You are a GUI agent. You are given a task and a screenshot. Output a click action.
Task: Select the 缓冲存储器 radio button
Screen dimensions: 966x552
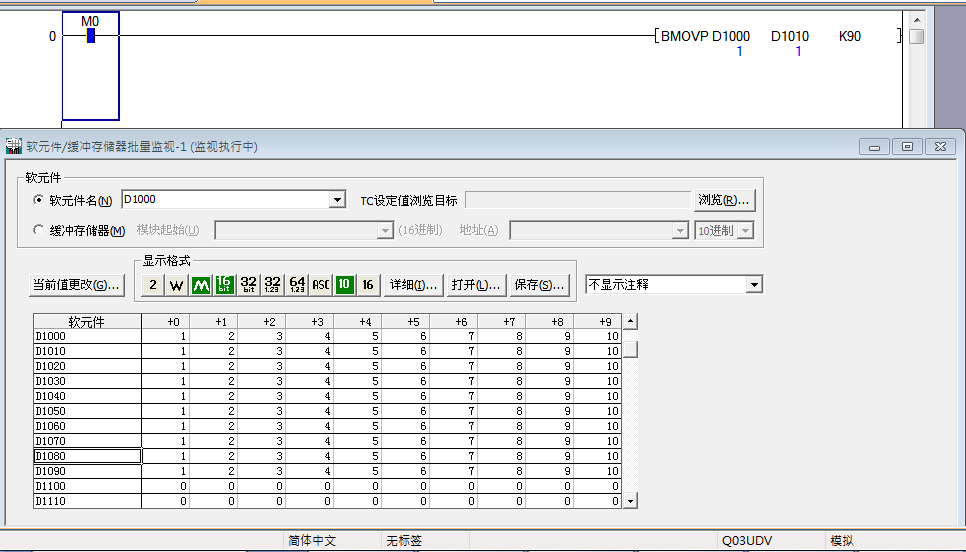(40, 230)
